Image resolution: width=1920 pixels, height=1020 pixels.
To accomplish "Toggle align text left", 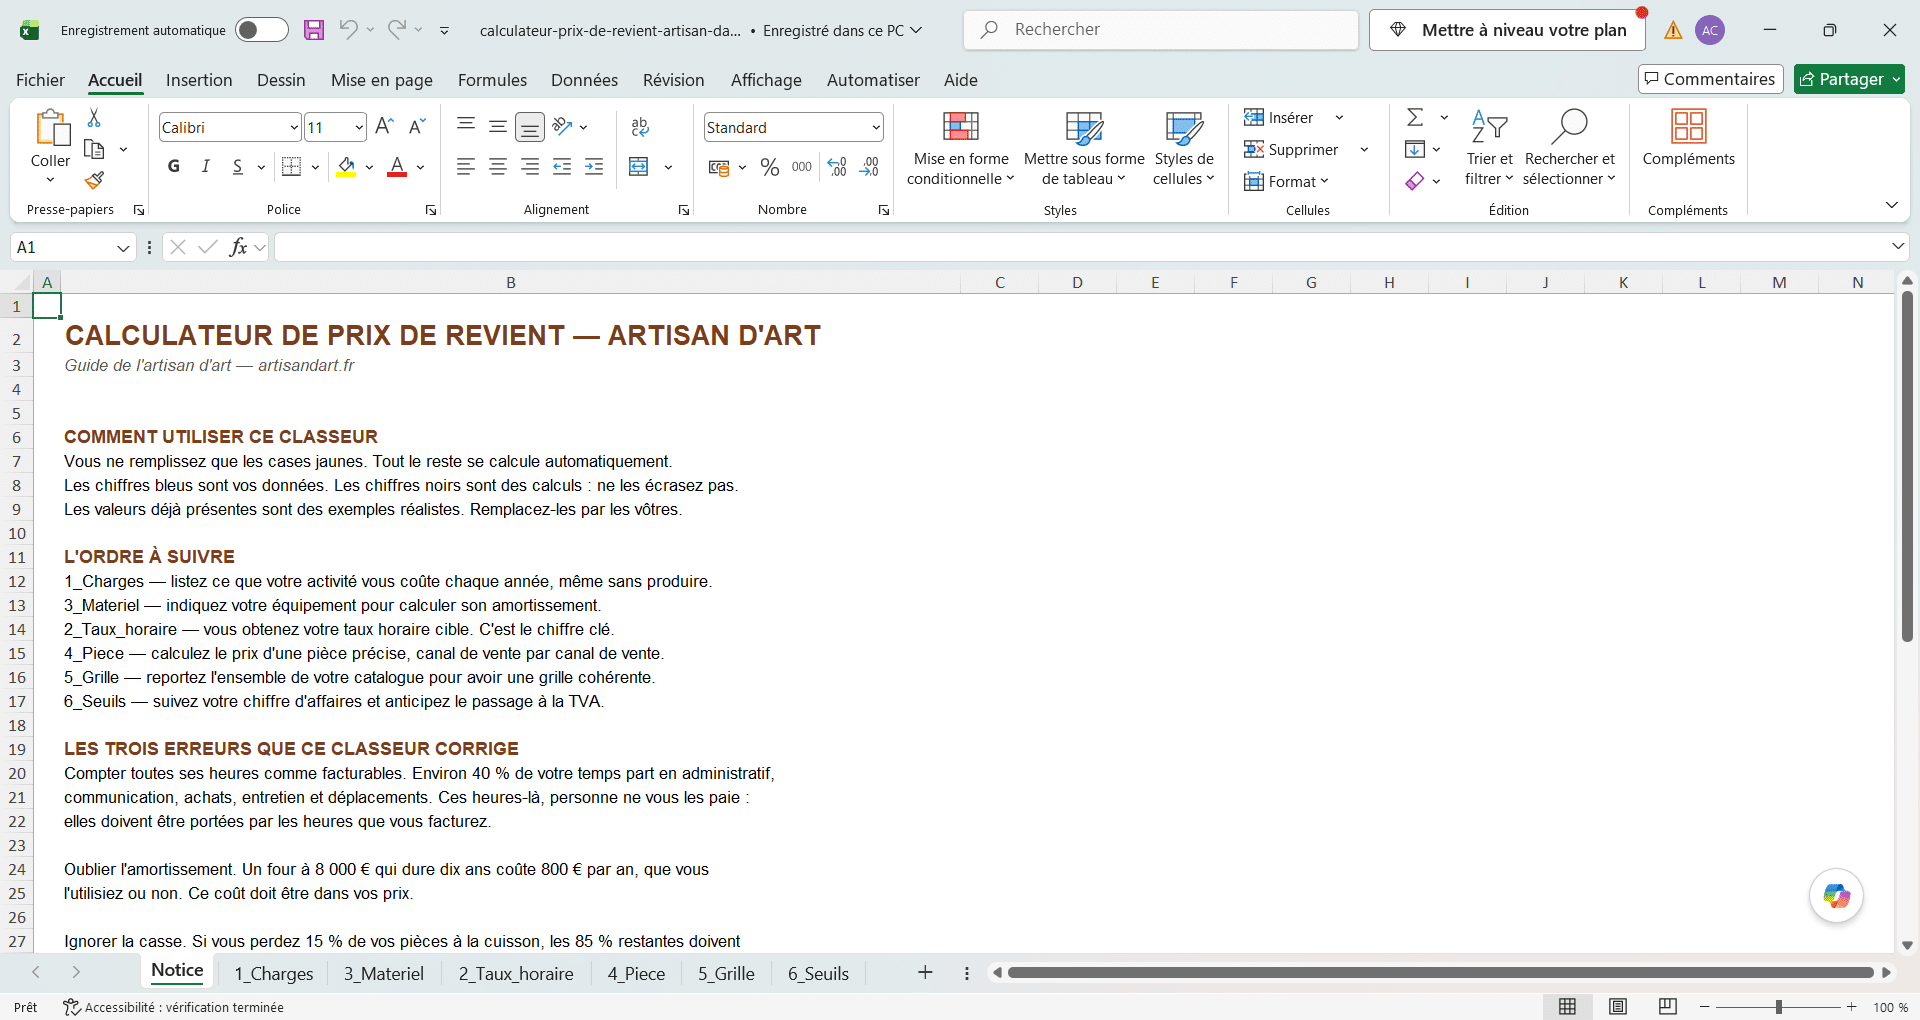I will pyautogui.click(x=466, y=167).
